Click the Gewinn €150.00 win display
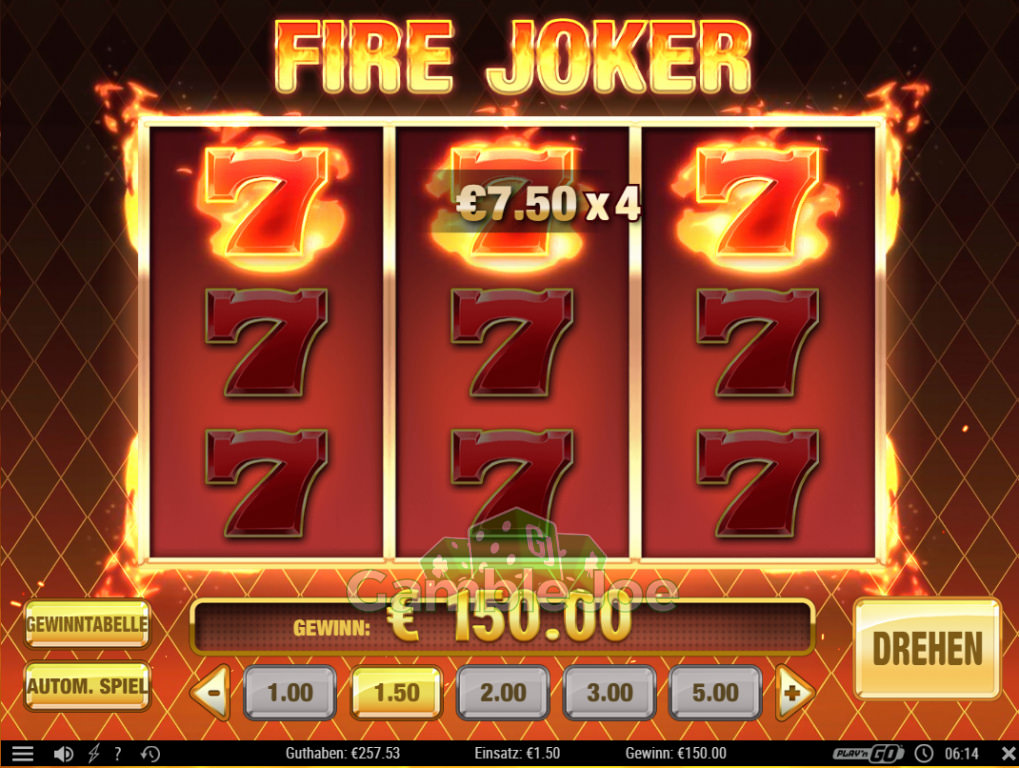This screenshot has width=1019, height=768. point(502,627)
